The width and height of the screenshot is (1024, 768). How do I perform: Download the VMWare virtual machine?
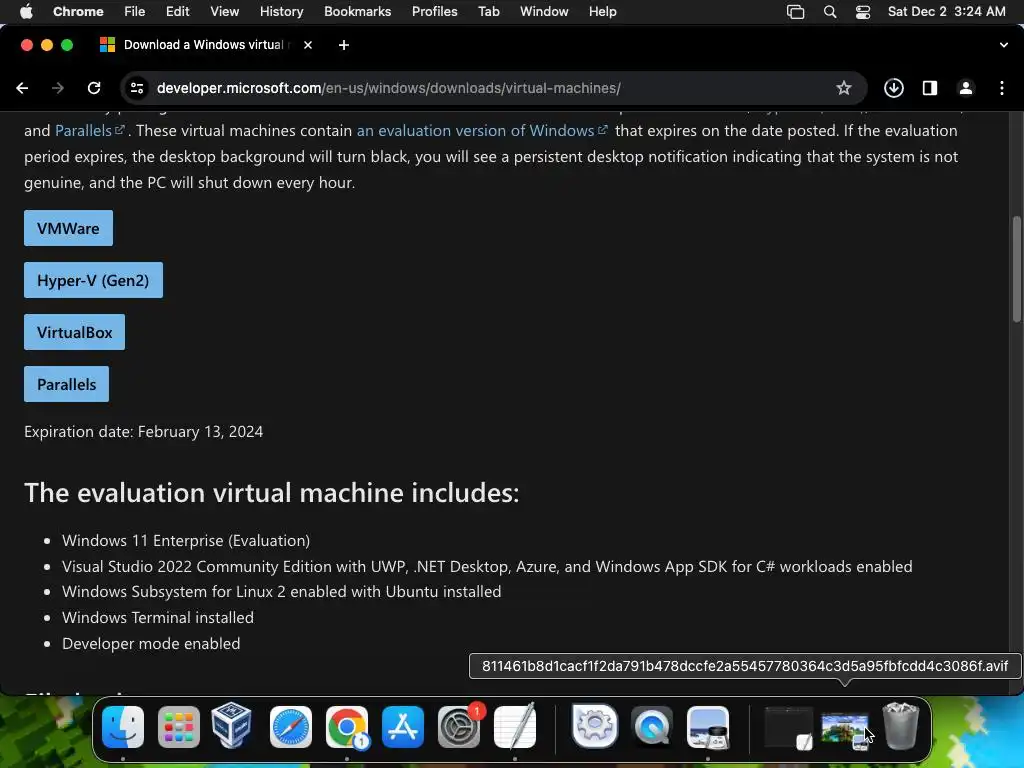point(69,228)
